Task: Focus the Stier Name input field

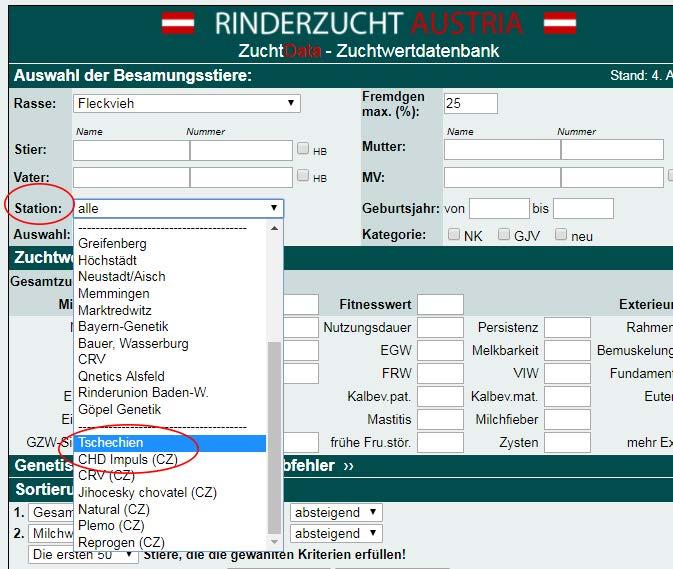Action: [x=131, y=151]
